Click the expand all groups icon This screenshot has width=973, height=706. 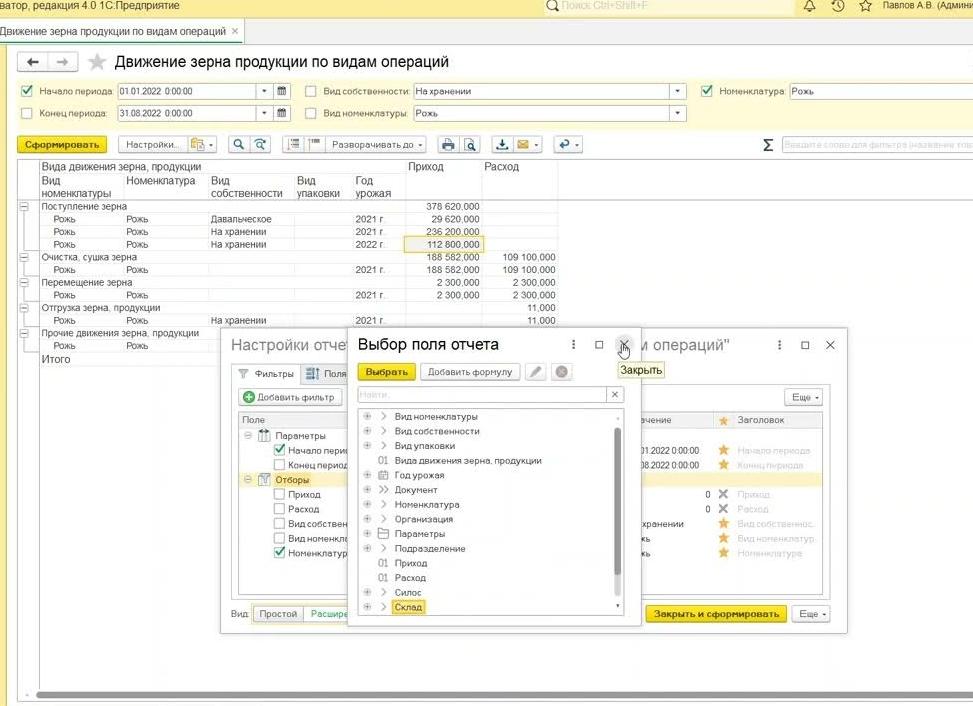294,145
